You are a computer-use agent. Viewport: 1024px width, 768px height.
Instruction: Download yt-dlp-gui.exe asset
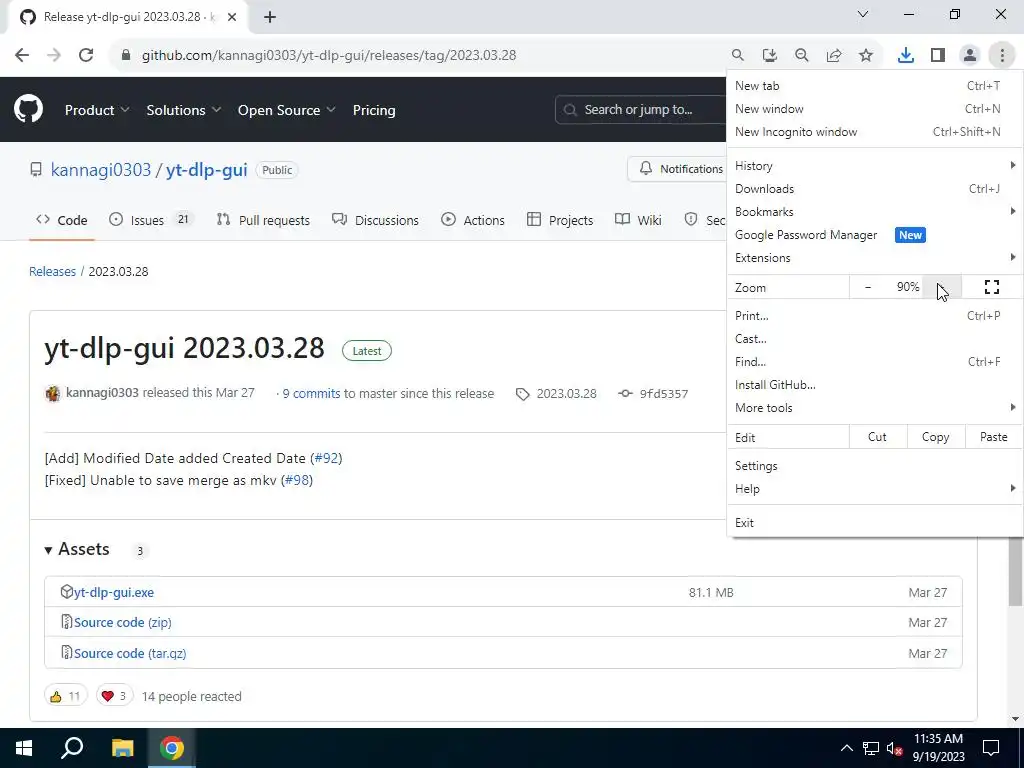[114, 592]
